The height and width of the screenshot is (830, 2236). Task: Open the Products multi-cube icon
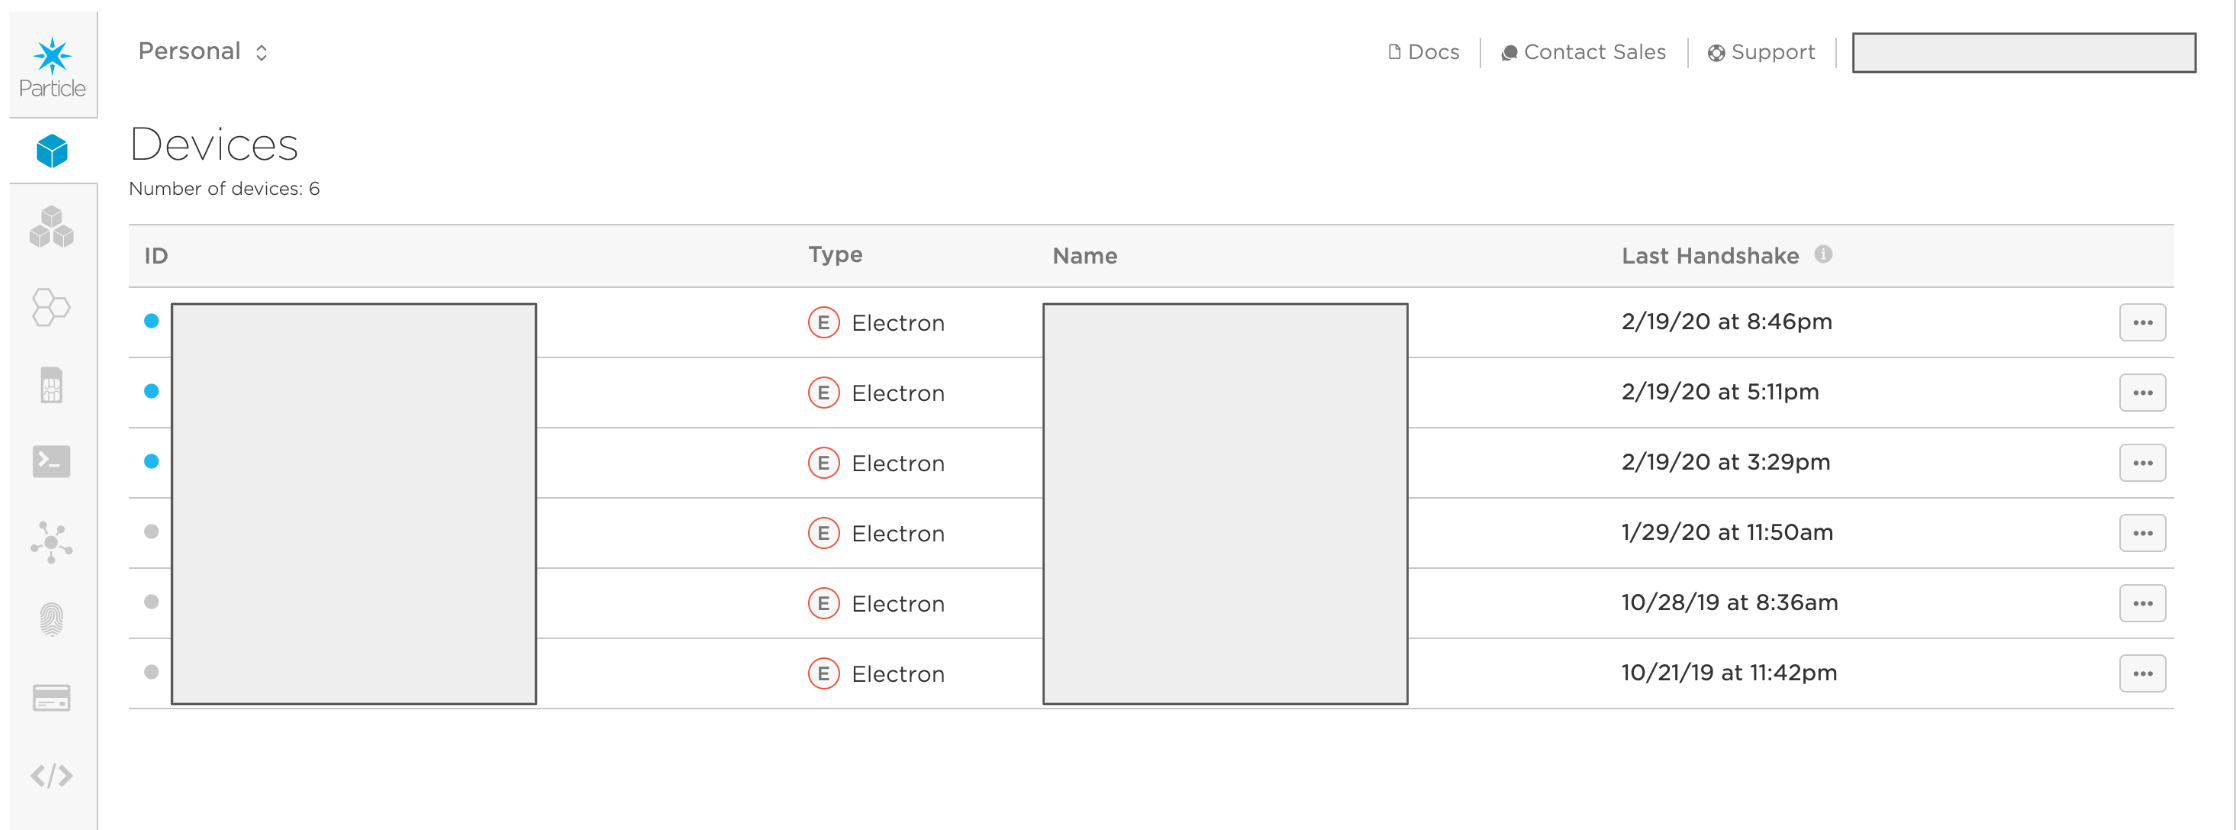coord(52,227)
